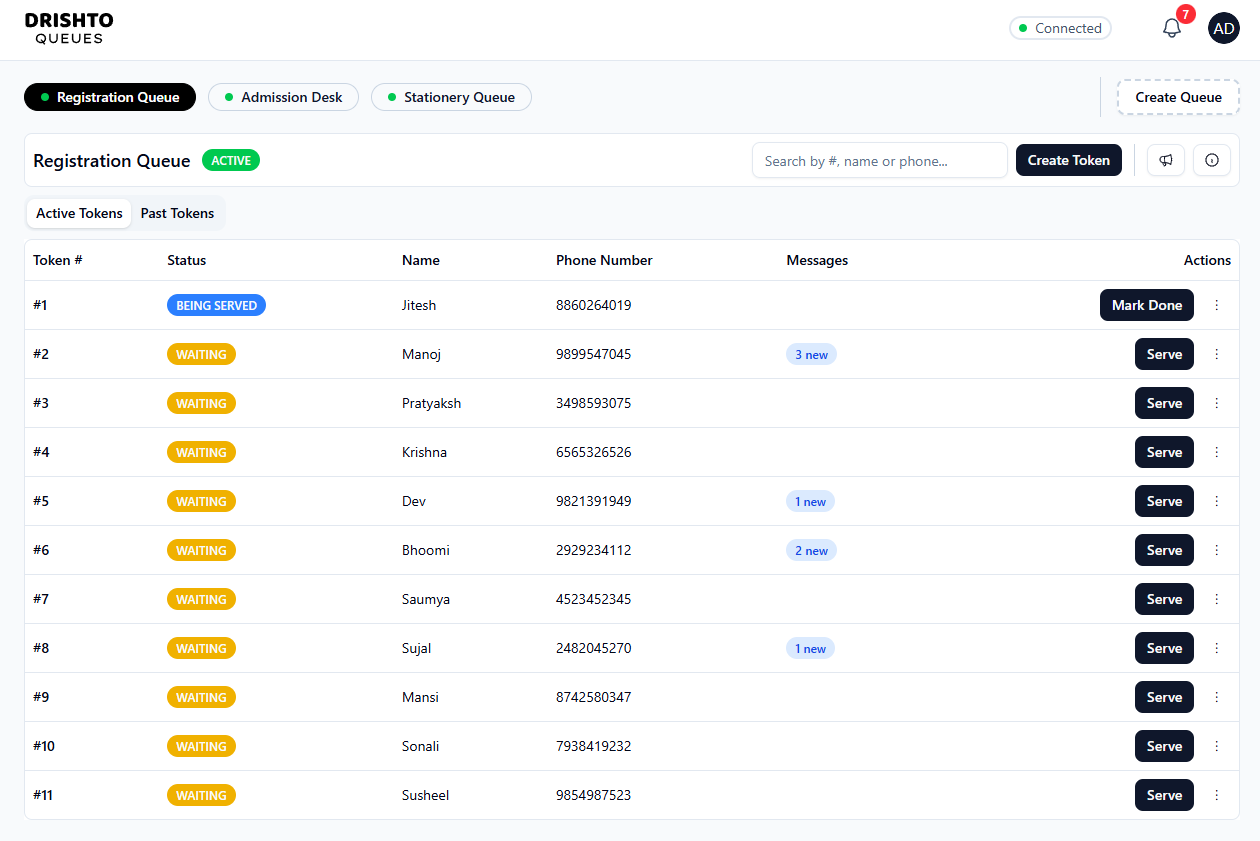Select the Registration Queue pill
The height and width of the screenshot is (841, 1260).
coord(110,97)
